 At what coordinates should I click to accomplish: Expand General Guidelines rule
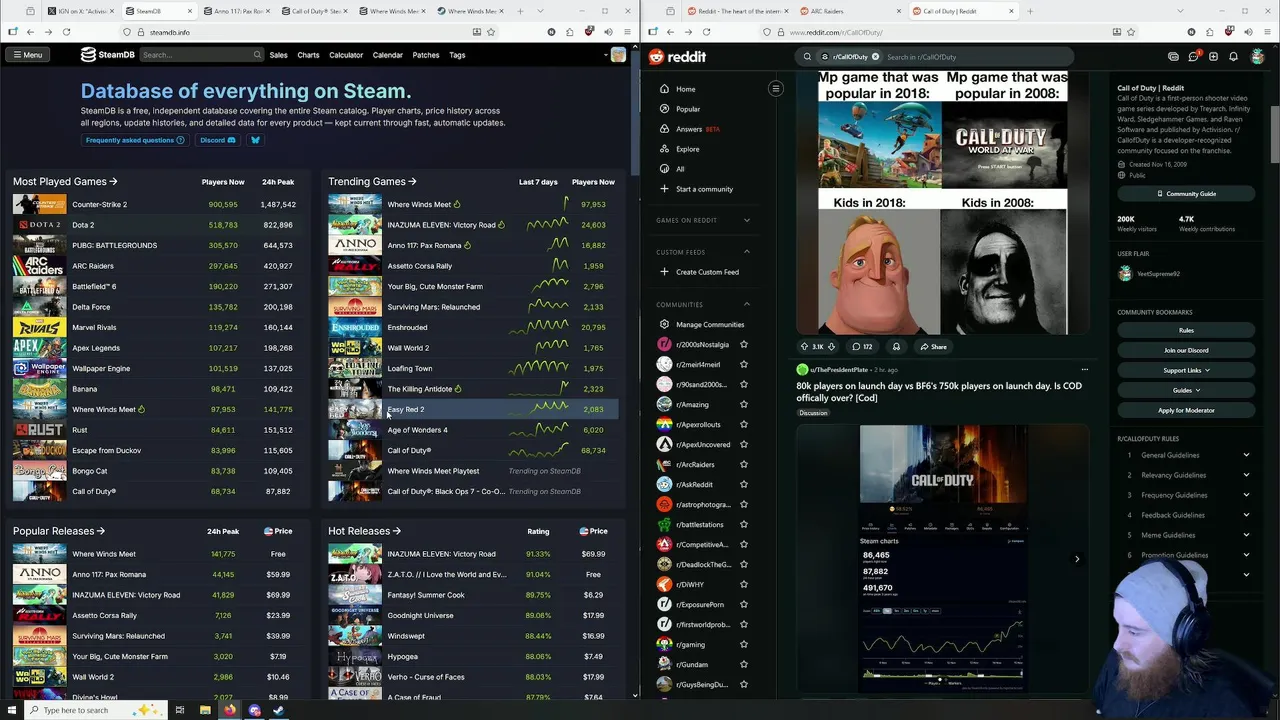1186,455
